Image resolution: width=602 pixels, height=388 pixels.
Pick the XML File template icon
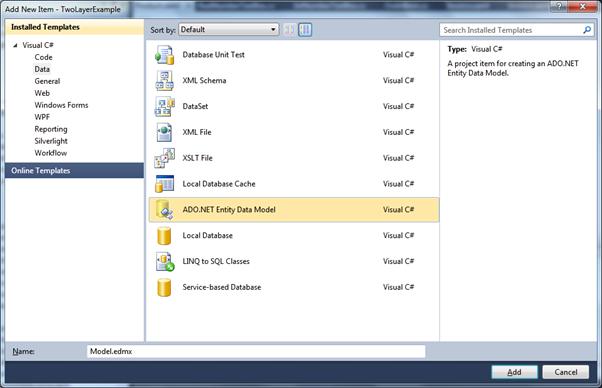(165, 132)
